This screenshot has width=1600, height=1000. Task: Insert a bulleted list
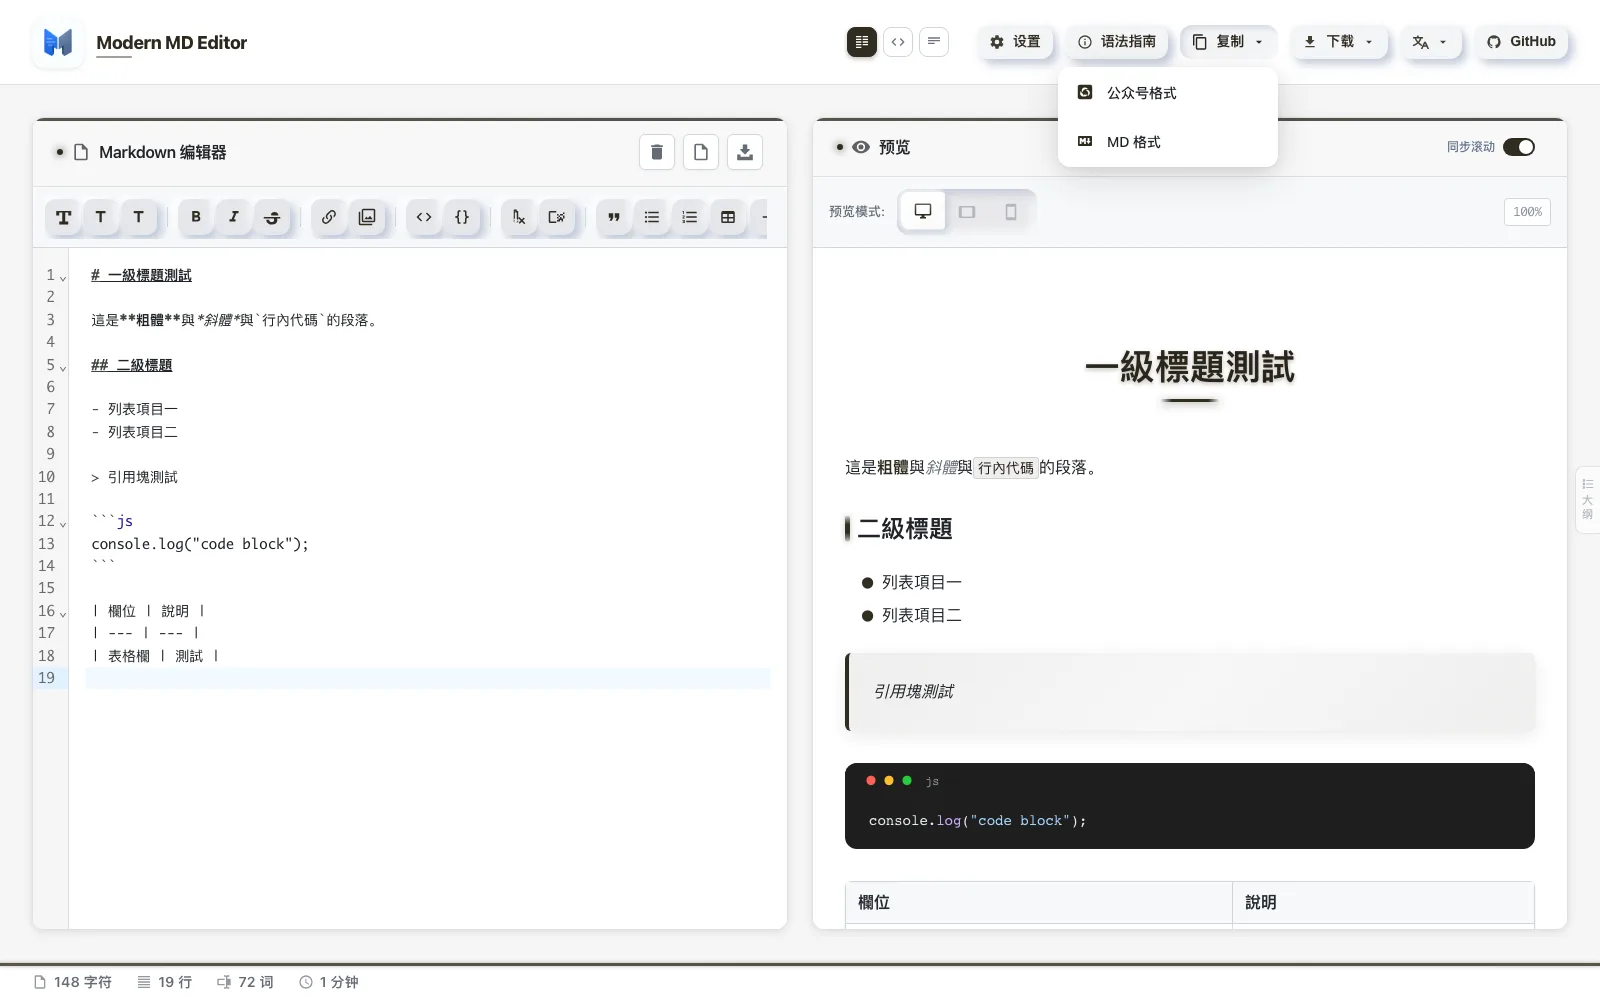652,217
